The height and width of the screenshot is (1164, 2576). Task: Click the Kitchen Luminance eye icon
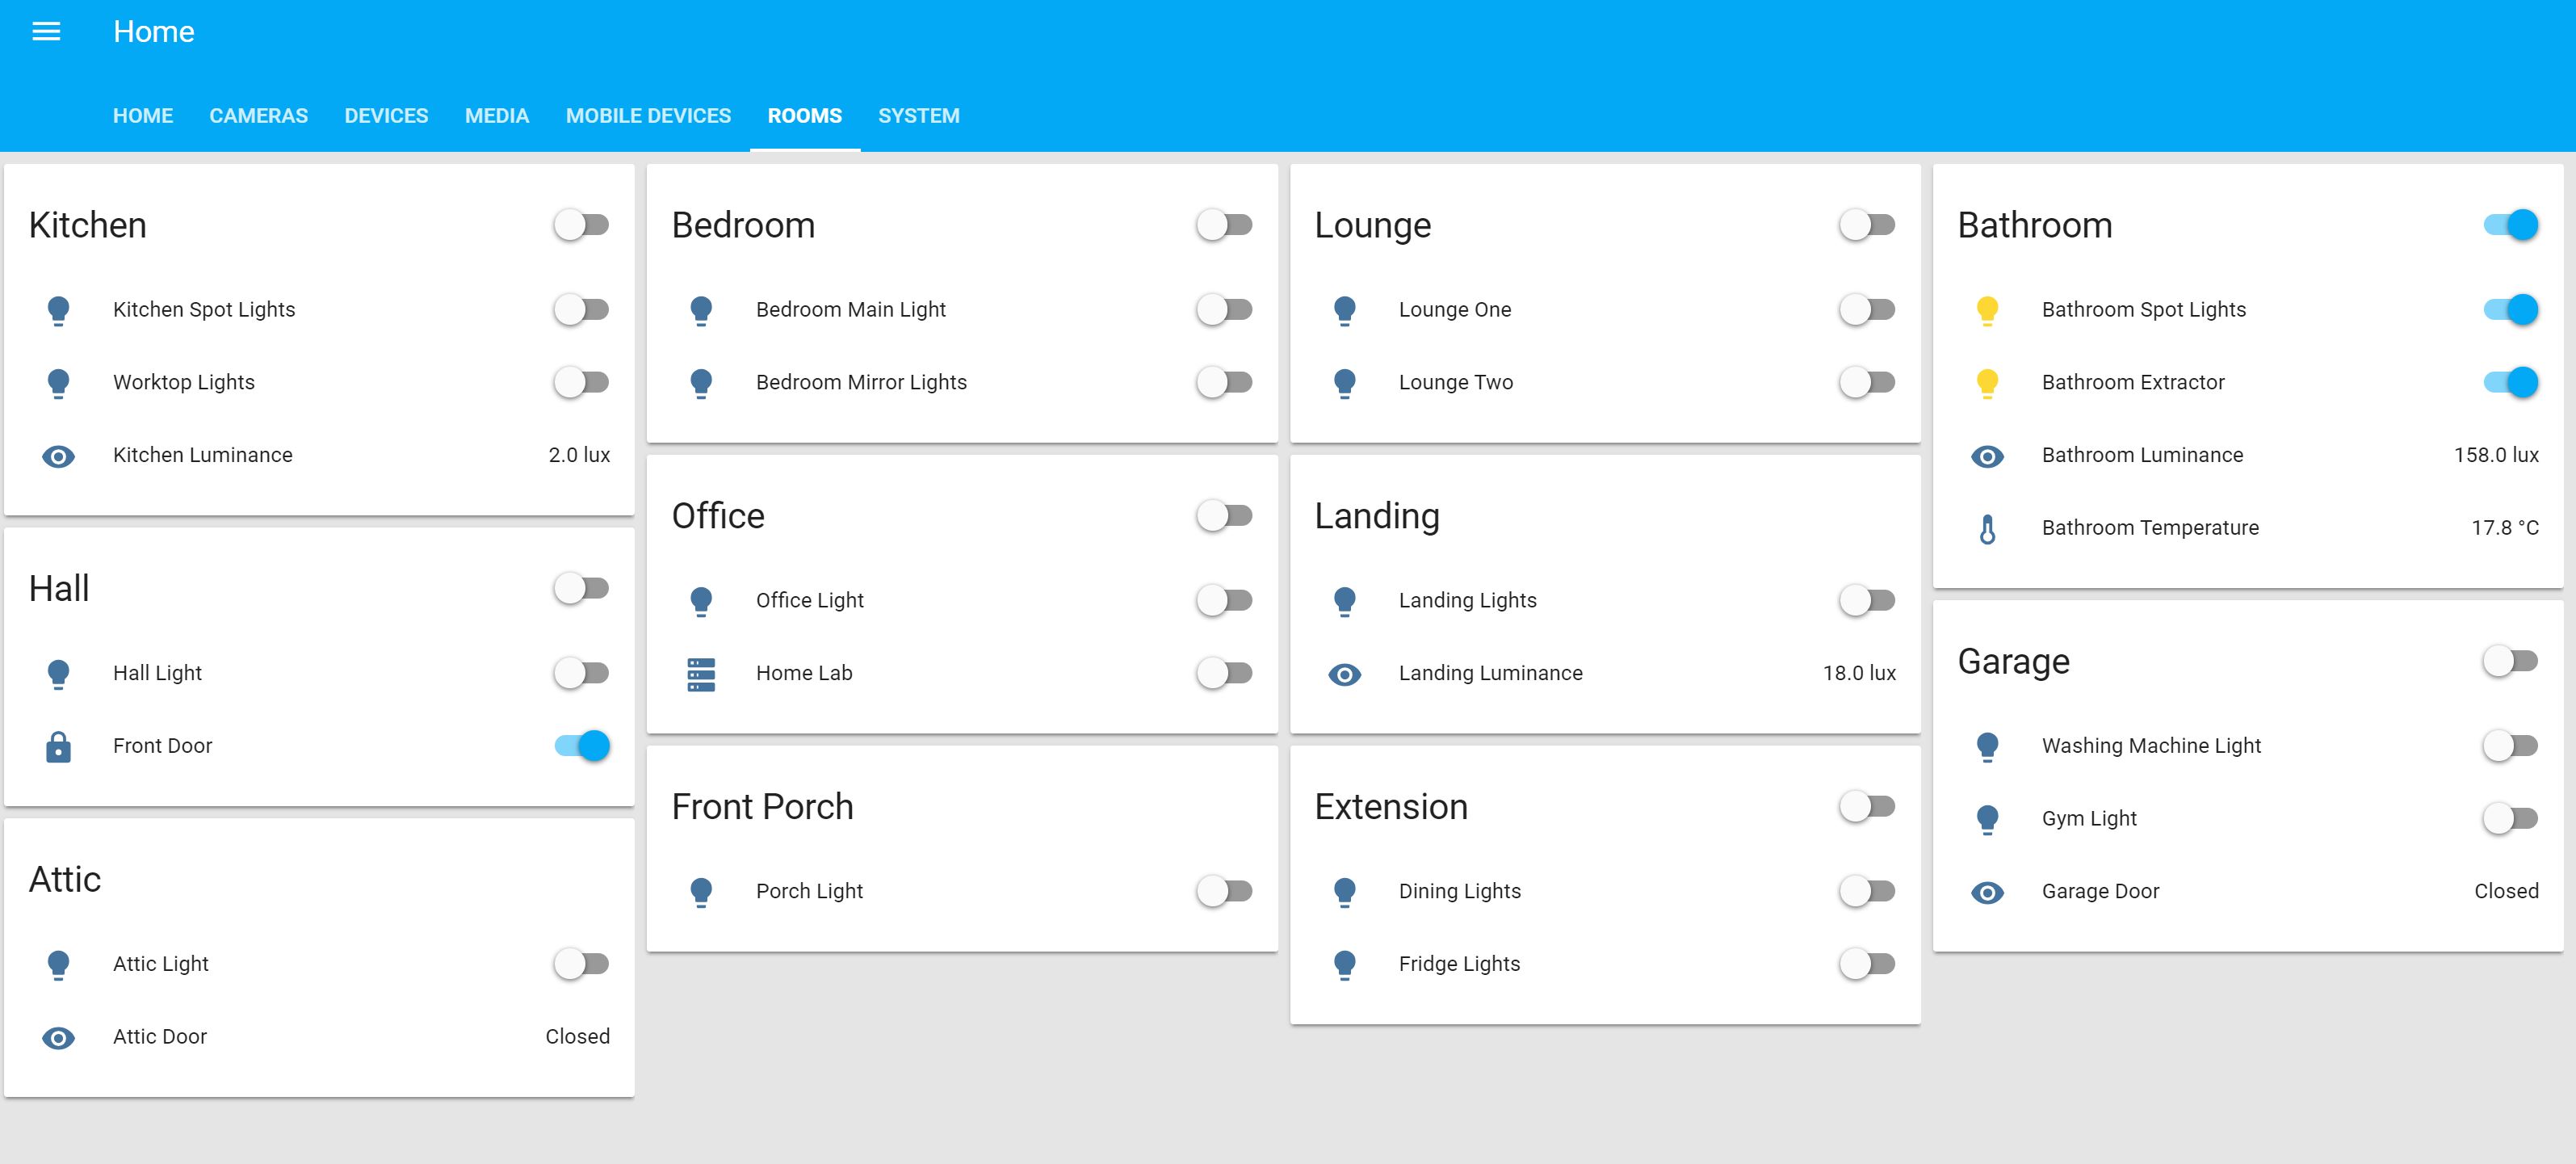coord(59,455)
